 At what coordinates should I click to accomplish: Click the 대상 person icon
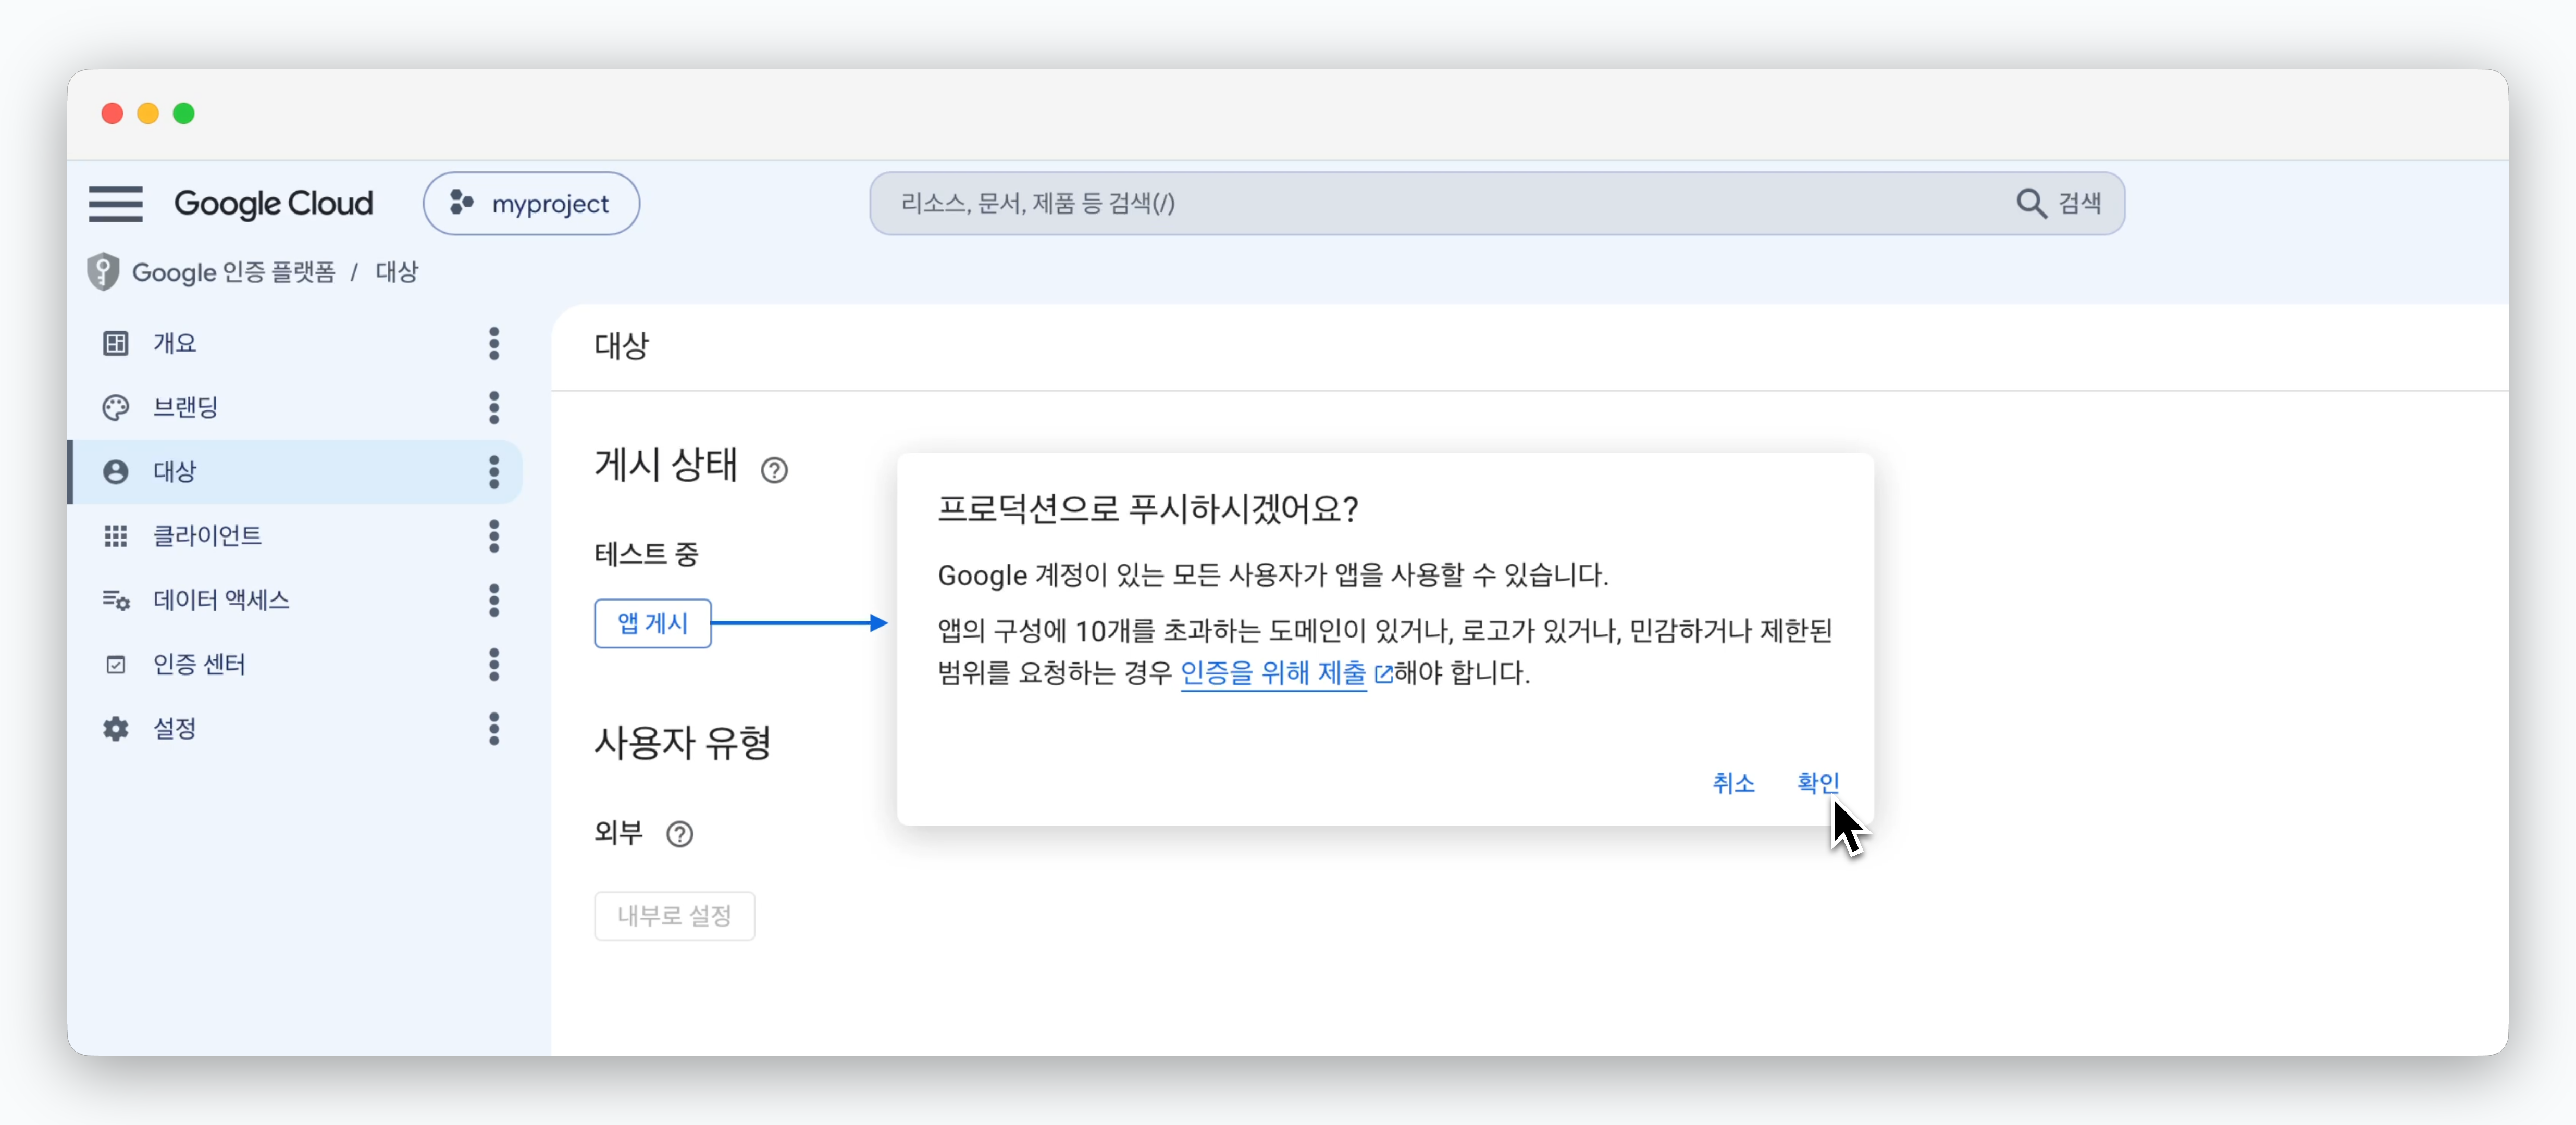(116, 472)
